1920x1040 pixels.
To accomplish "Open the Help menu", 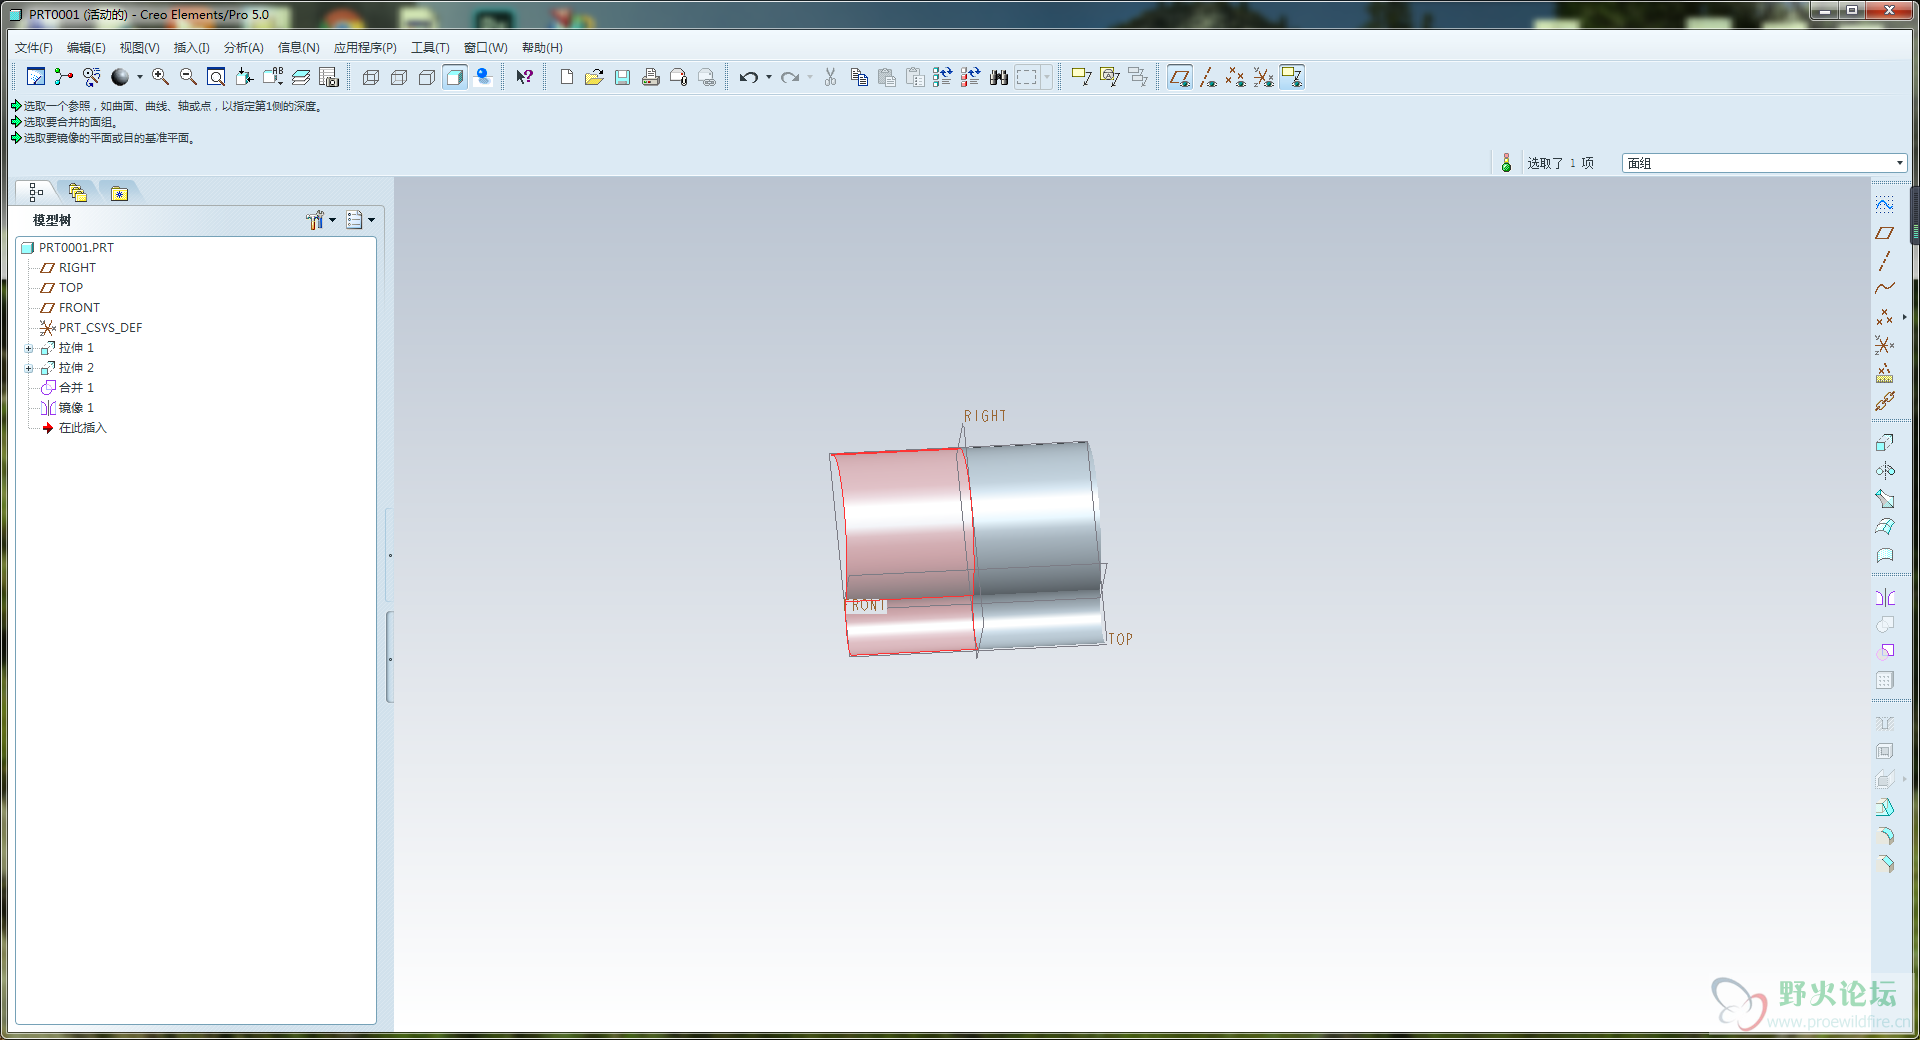I will 542,48.
